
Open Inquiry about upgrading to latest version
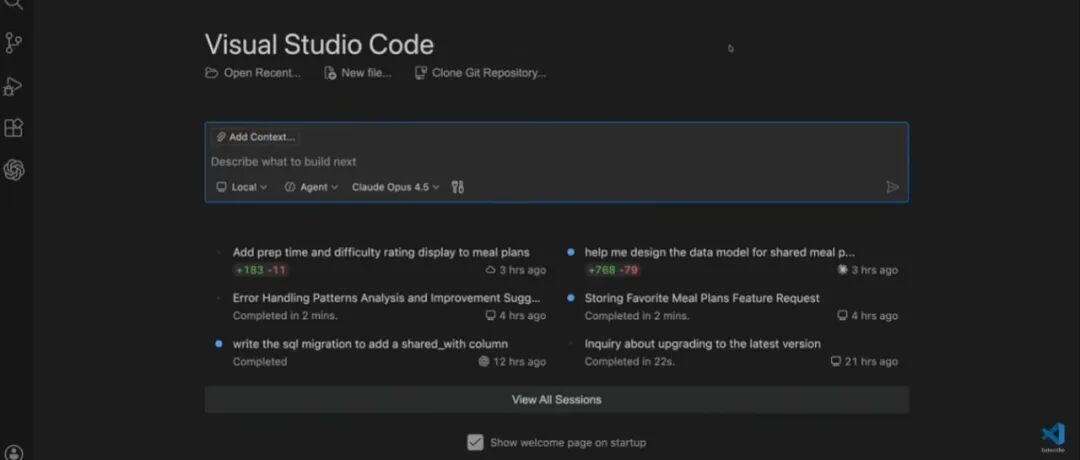point(703,344)
